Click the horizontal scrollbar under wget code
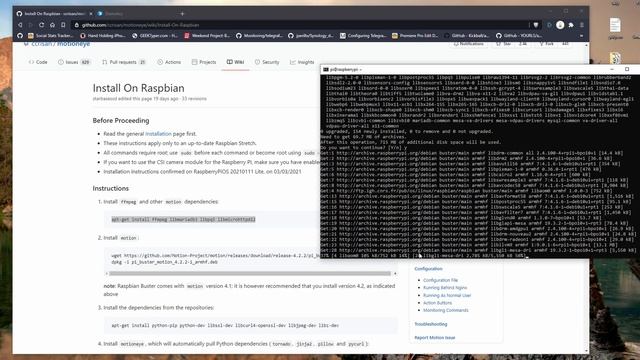 coord(250,273)
